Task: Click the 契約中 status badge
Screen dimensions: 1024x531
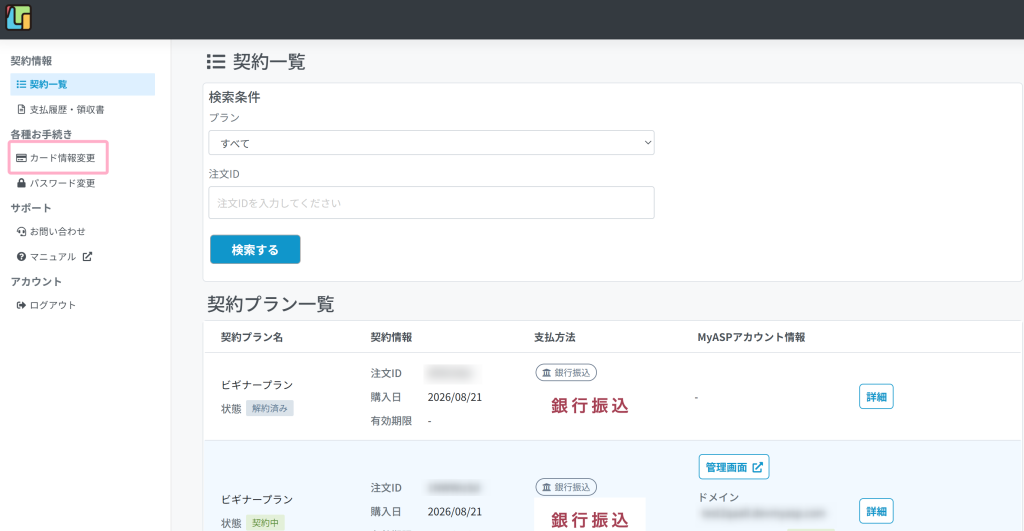Action: [265, 523]
